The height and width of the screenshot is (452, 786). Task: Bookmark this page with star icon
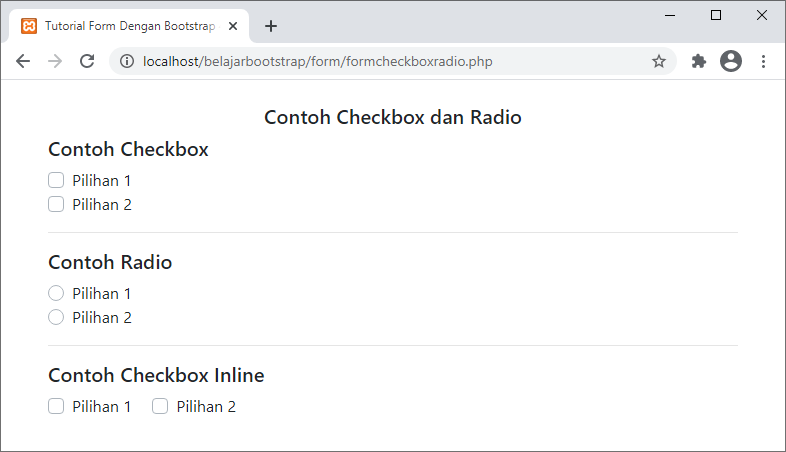pos(658,61)
